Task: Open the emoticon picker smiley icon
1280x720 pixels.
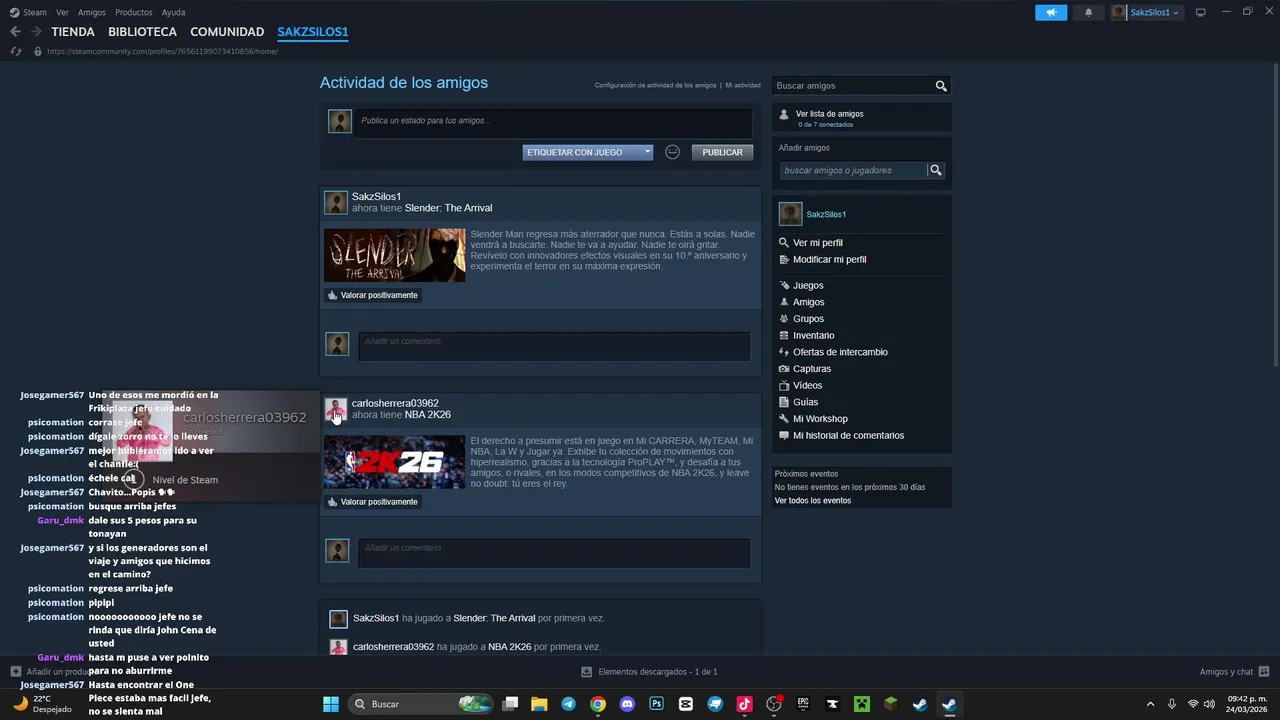Action: tap(673, 152)
